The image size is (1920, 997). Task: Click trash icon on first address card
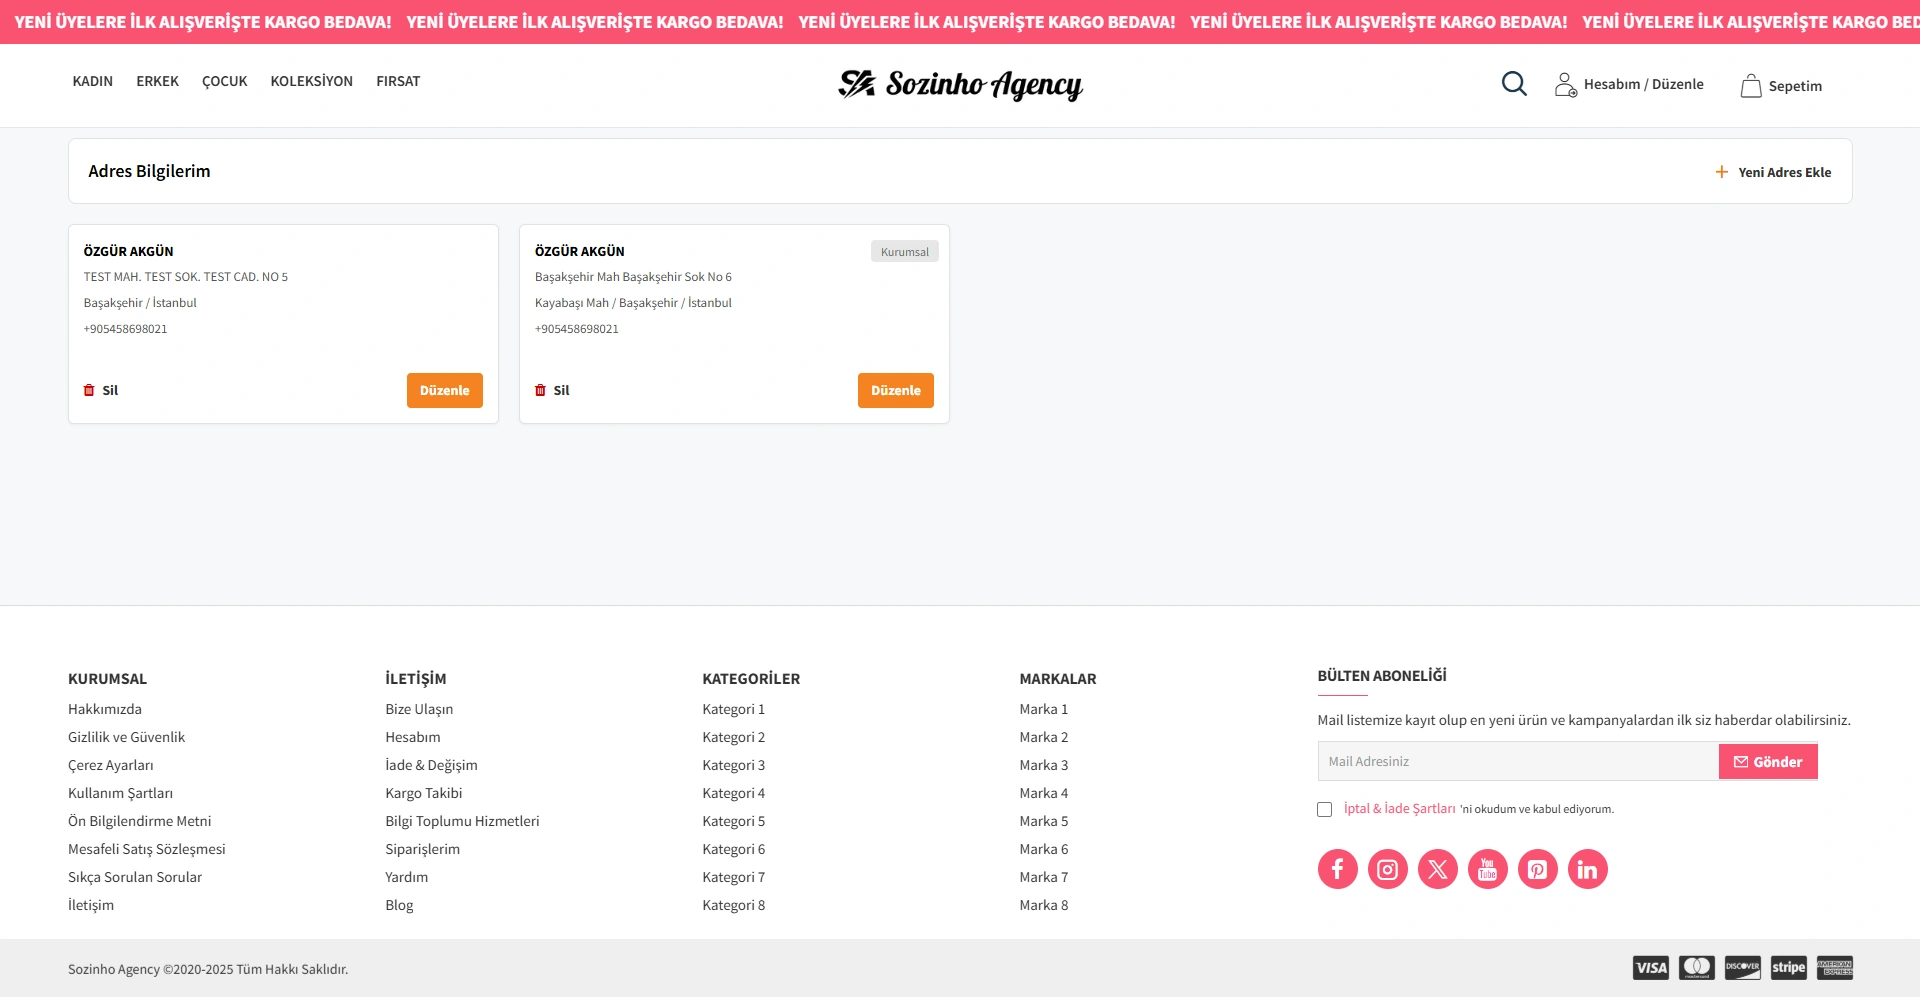[89, 390]
